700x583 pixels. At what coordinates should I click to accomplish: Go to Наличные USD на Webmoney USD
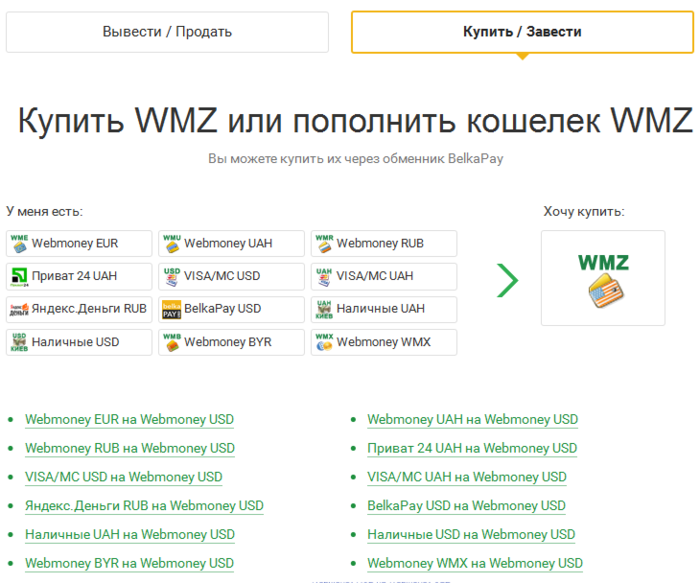click(471, 535)
